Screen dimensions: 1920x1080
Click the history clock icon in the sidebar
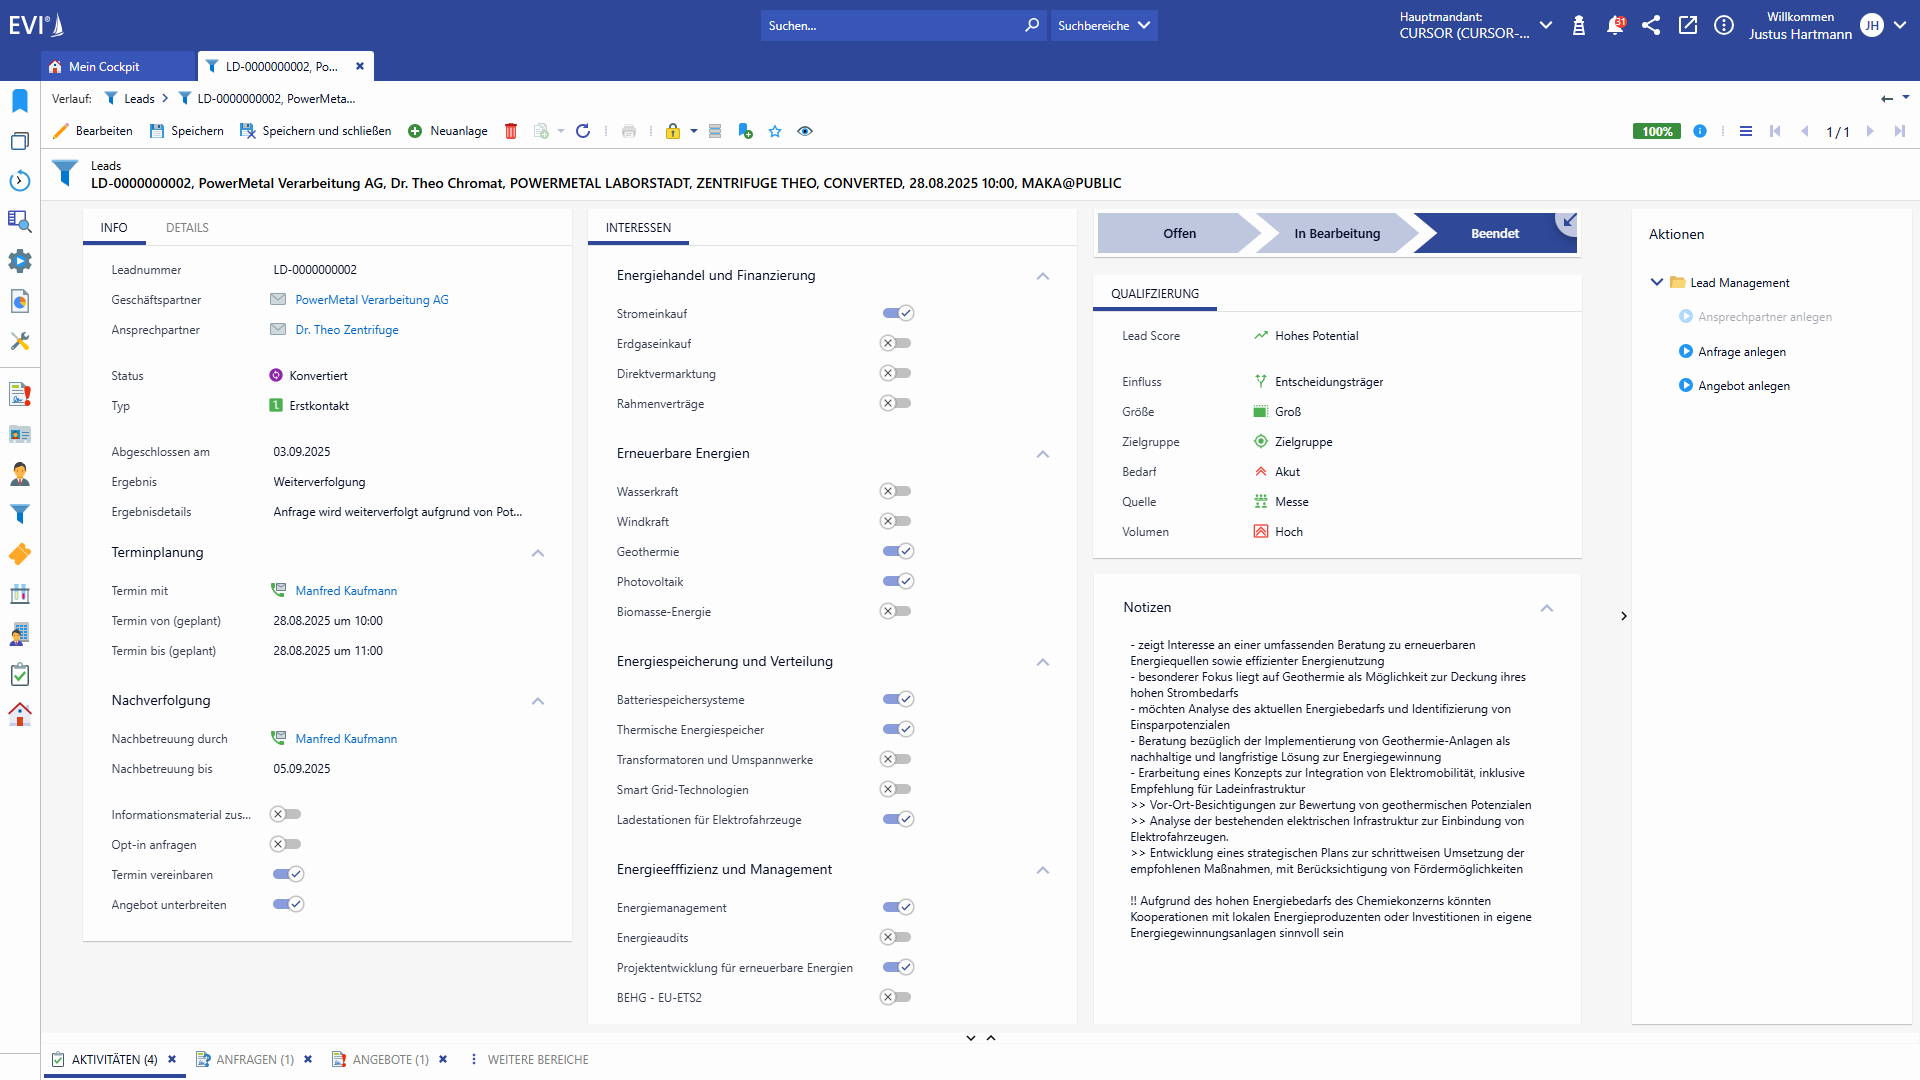(19, 181)
